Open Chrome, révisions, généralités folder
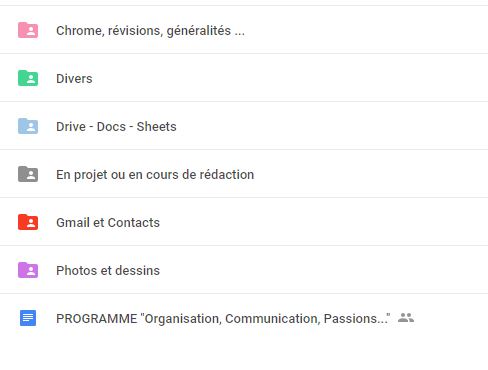Screen dimensions: 488x370 tap(150, 31)
